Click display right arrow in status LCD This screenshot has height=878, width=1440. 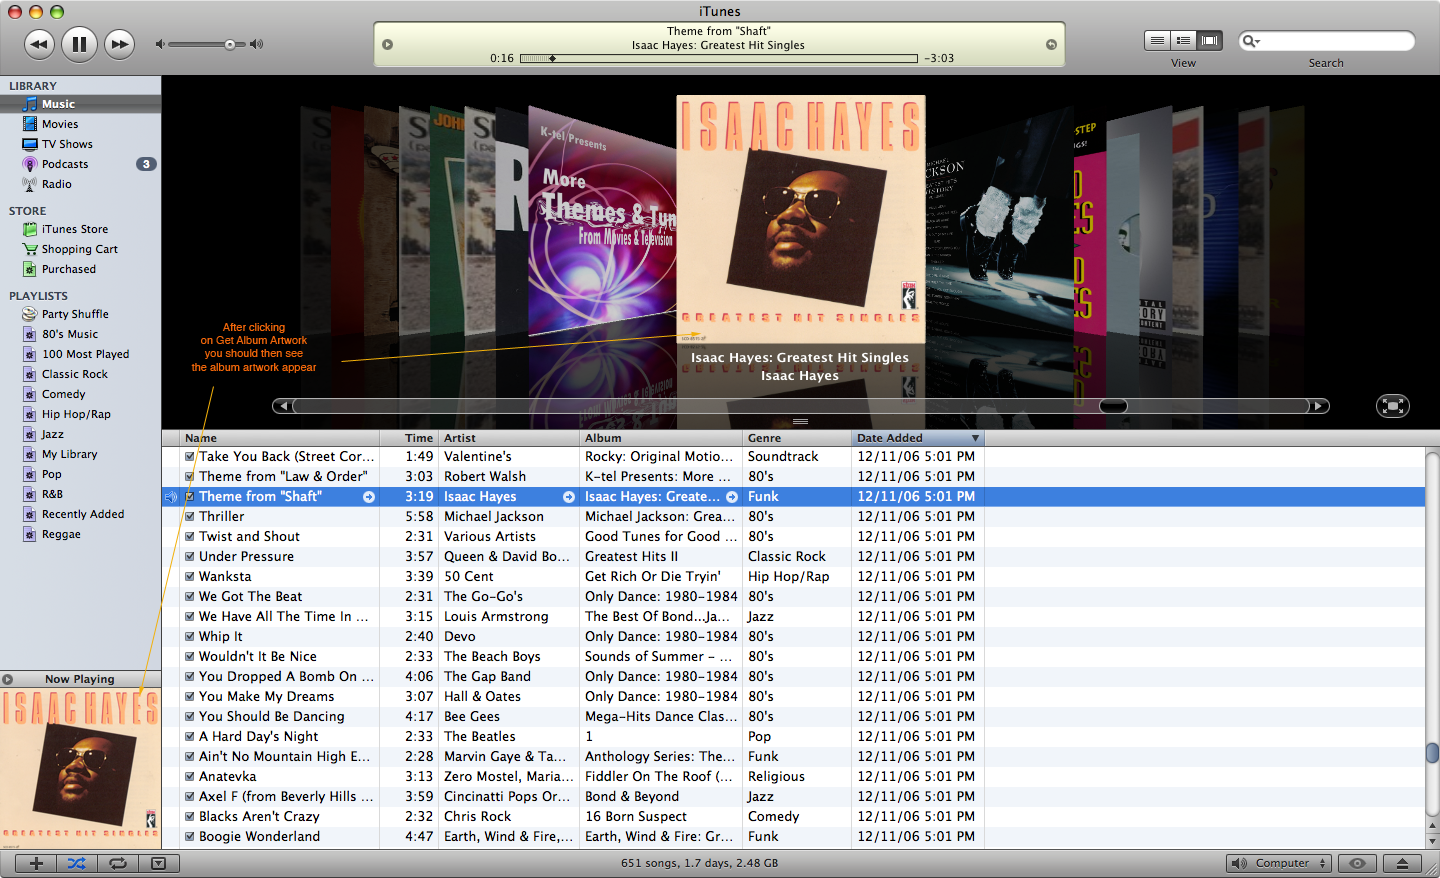1051,44
